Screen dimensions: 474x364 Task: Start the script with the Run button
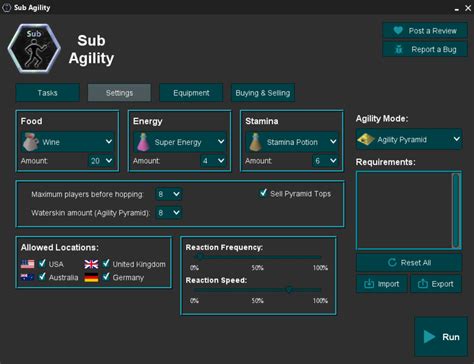(441, 337)
